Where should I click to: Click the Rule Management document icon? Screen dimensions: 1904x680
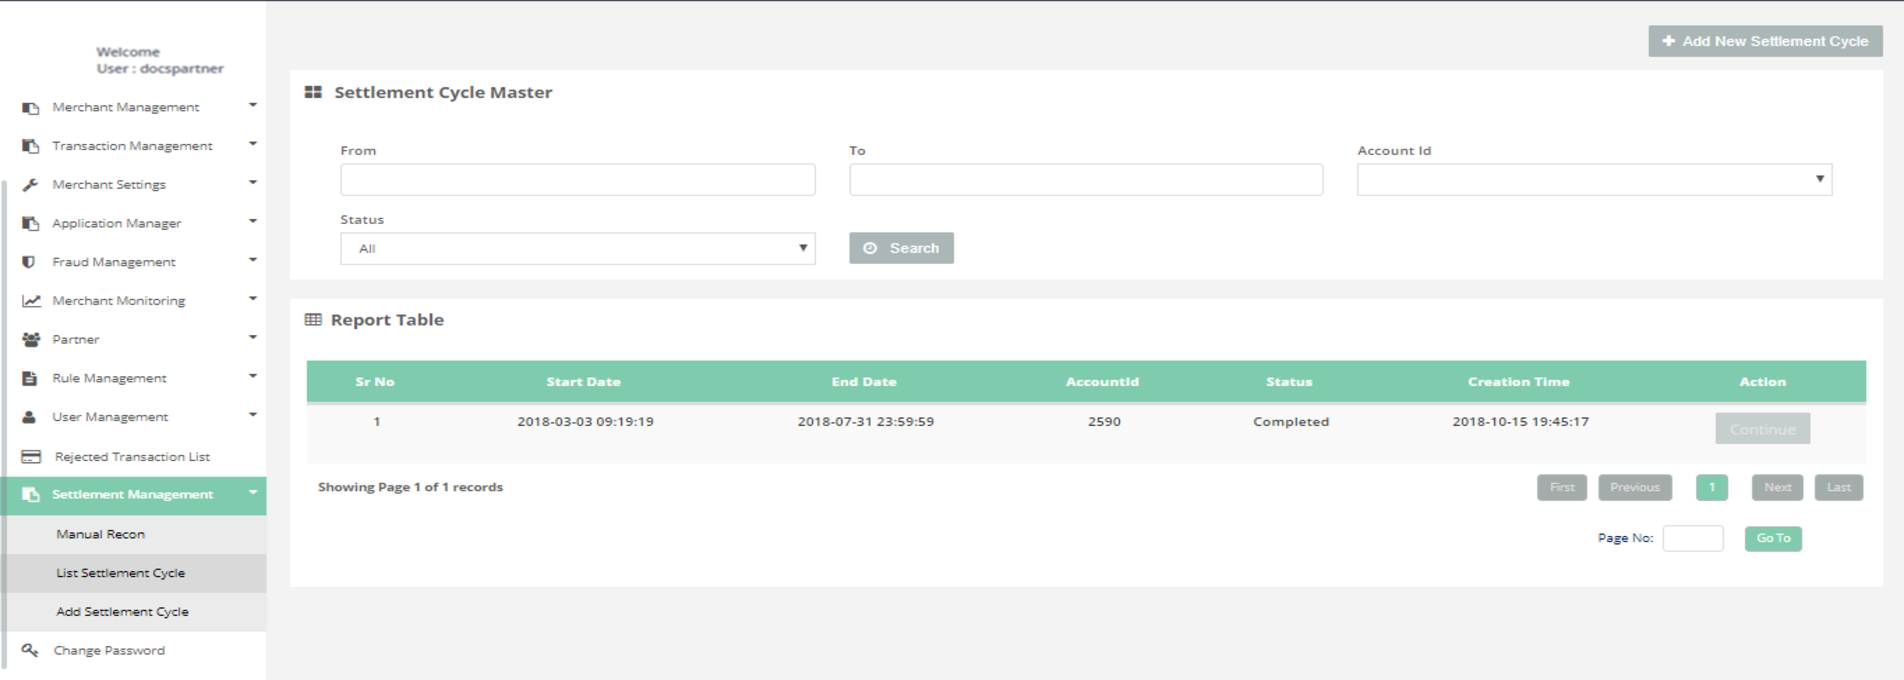(30, 378)
